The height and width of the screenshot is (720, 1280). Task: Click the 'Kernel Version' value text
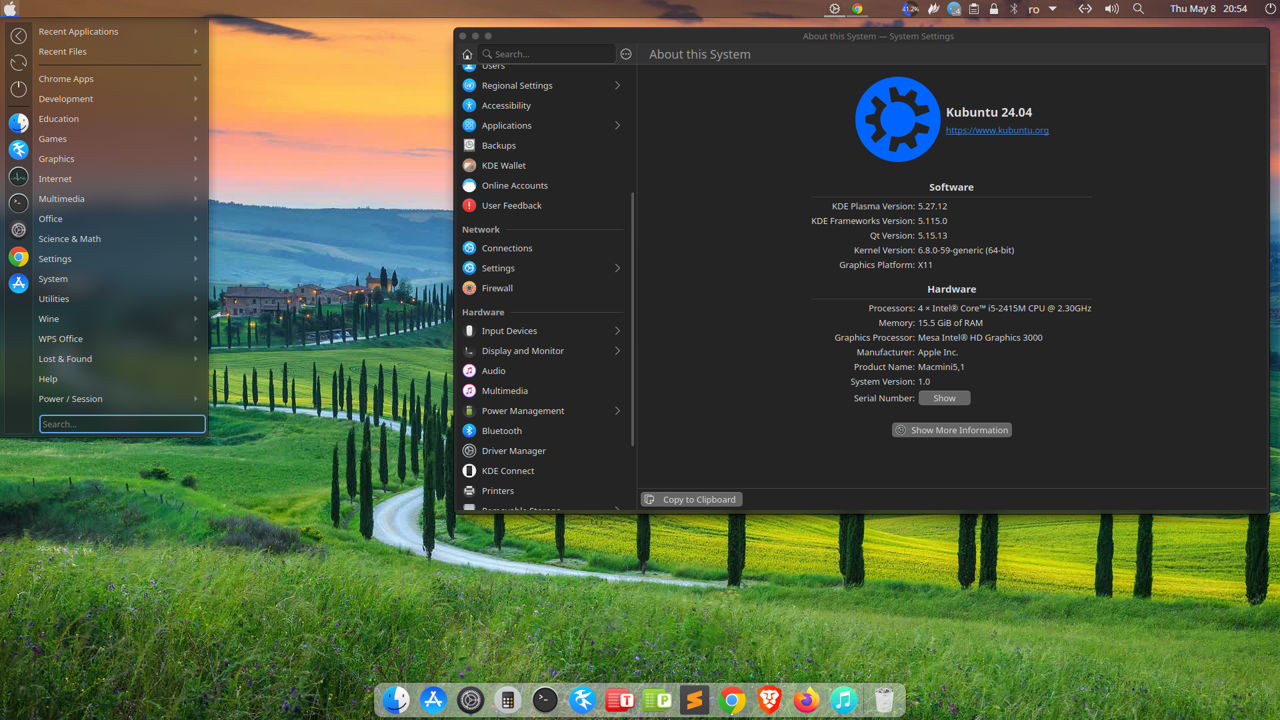coord(966,250)
